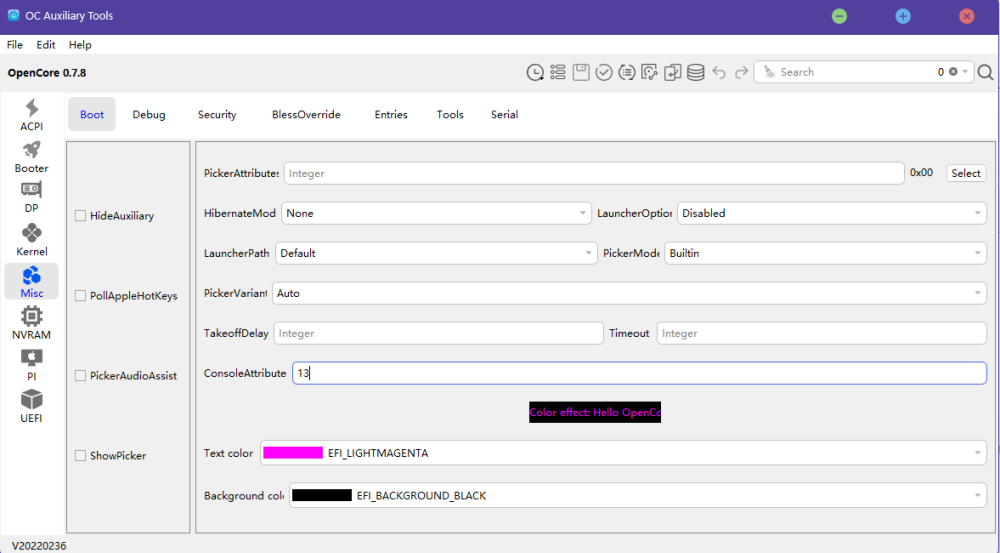The image size is (1000, 553).
Task: Click the undo arrow icon
Action: point(719,72)
